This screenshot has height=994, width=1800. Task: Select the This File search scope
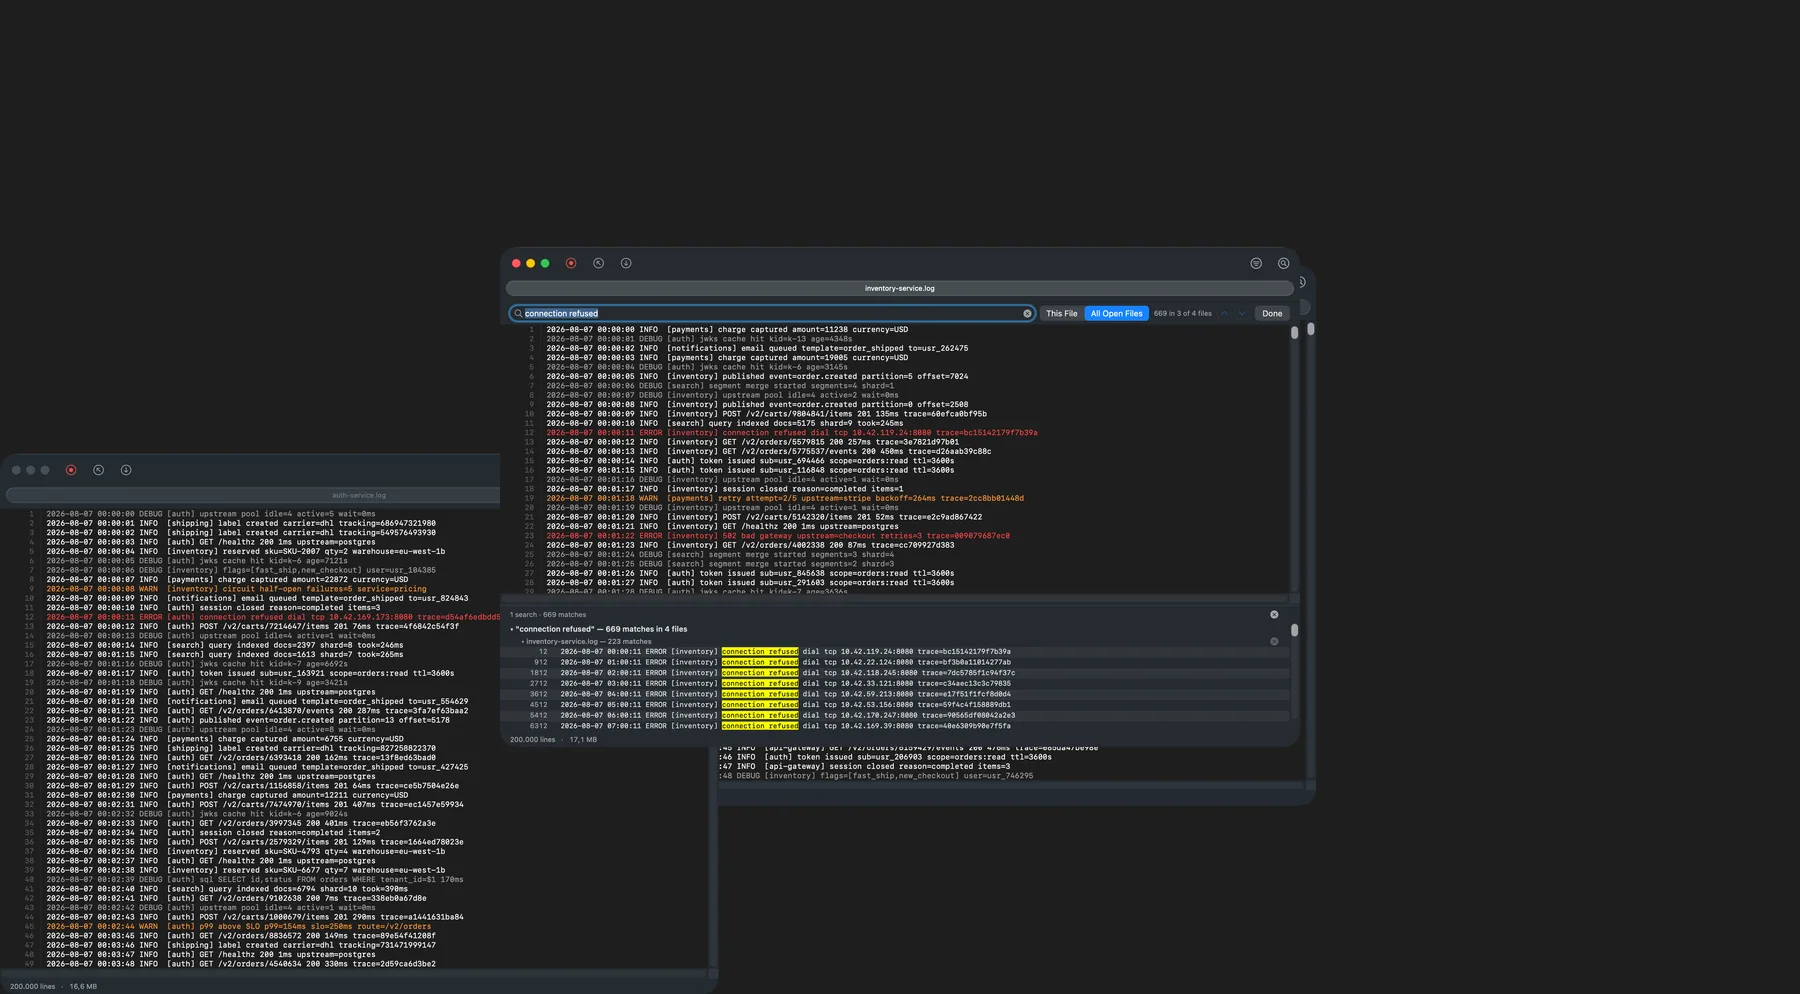(x=1062, y=313)
